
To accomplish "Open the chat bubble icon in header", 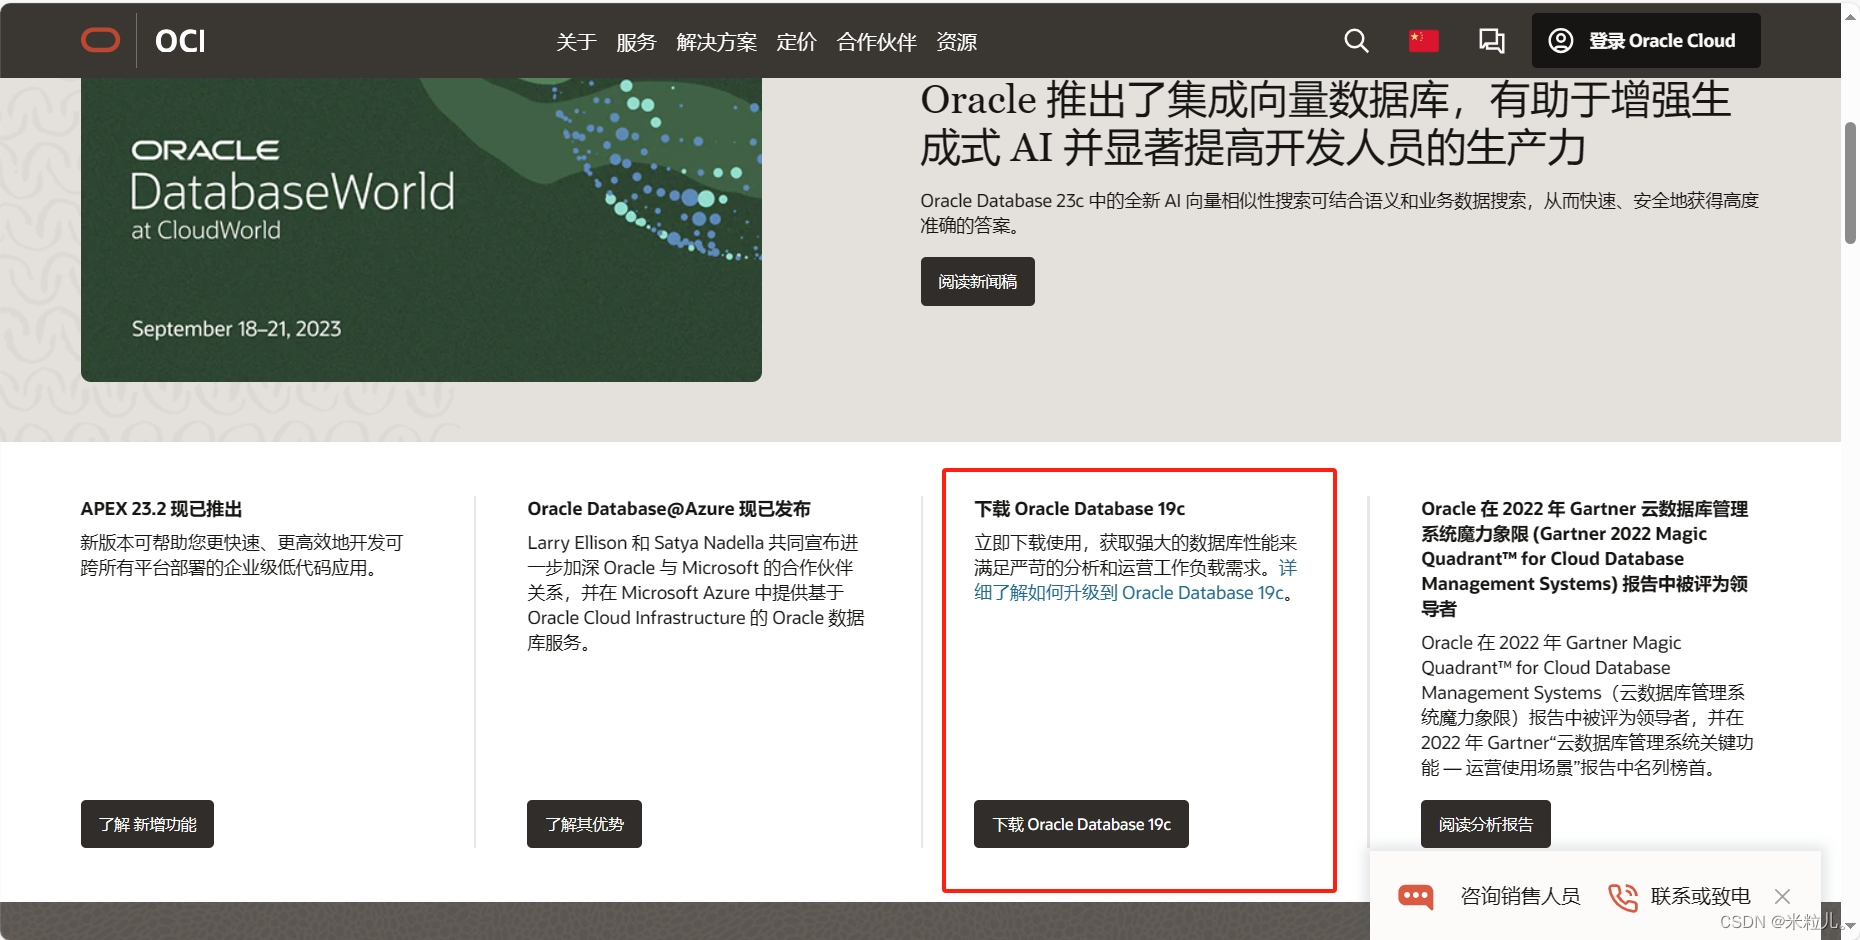I will (x=1491, y=41).
